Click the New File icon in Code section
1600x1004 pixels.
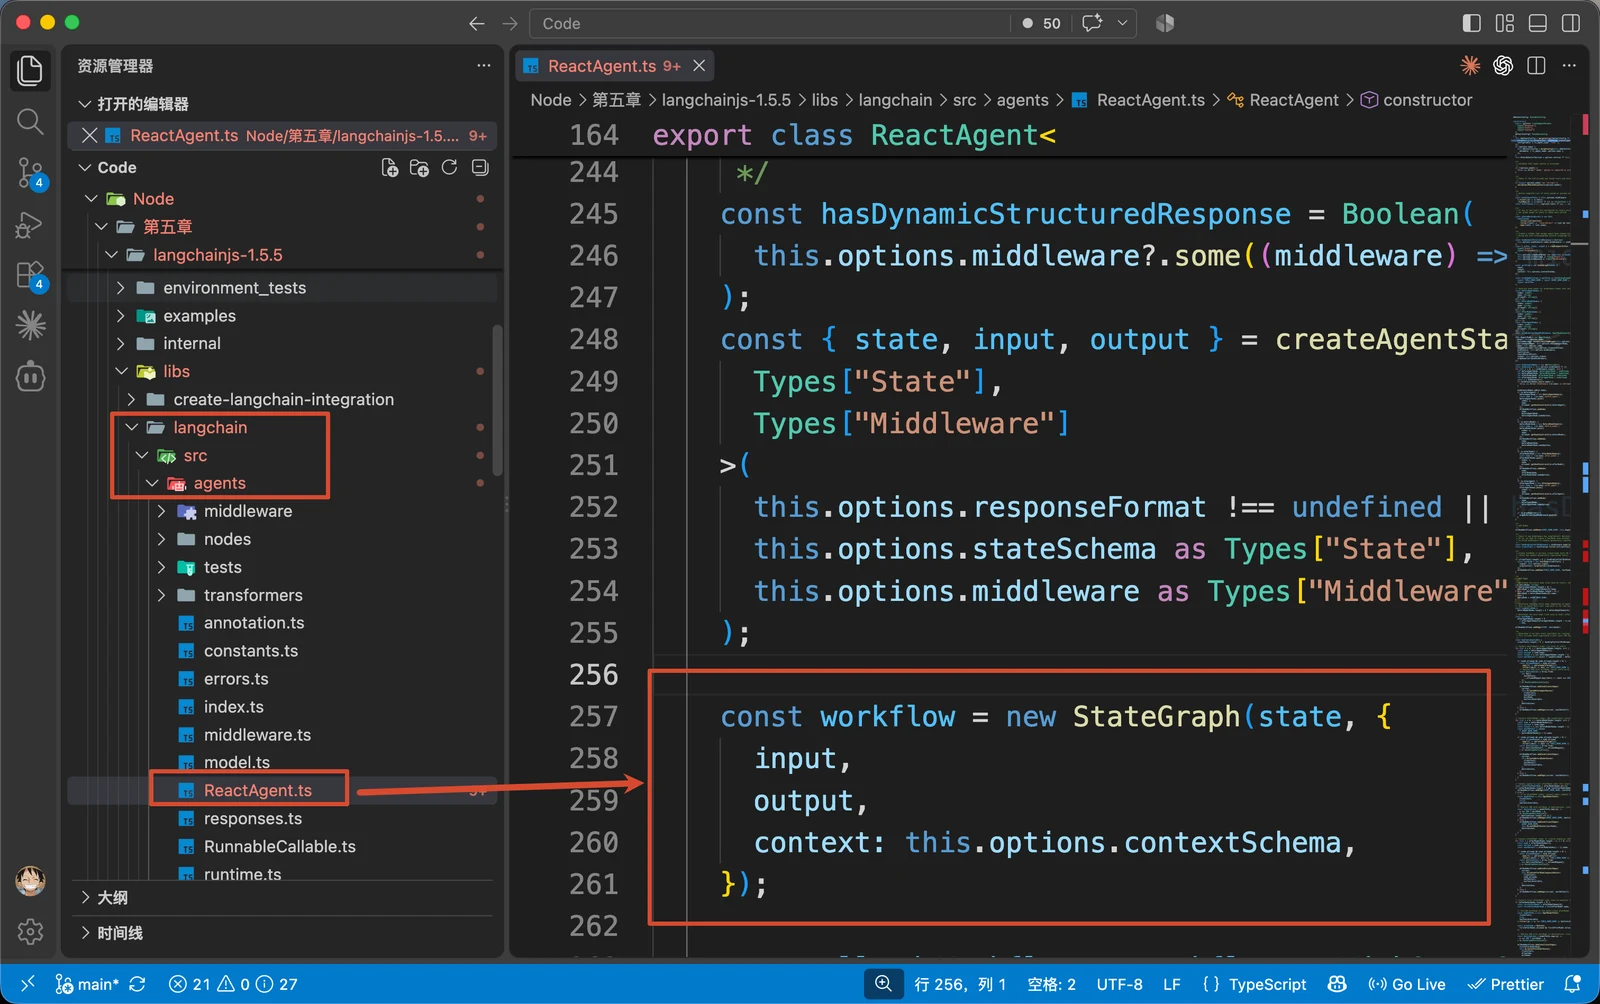[x=390, y=168]
